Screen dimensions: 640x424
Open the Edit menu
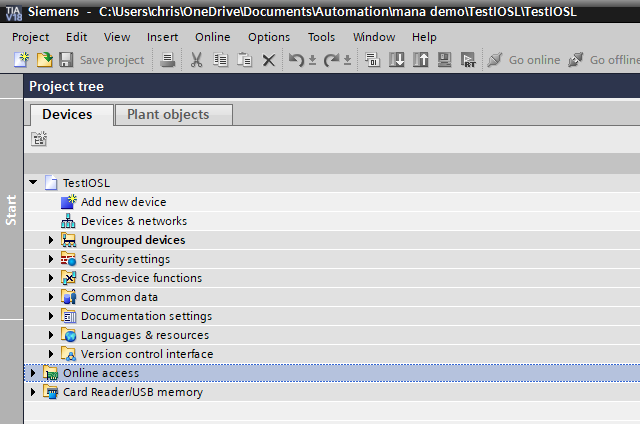(76, 37)
